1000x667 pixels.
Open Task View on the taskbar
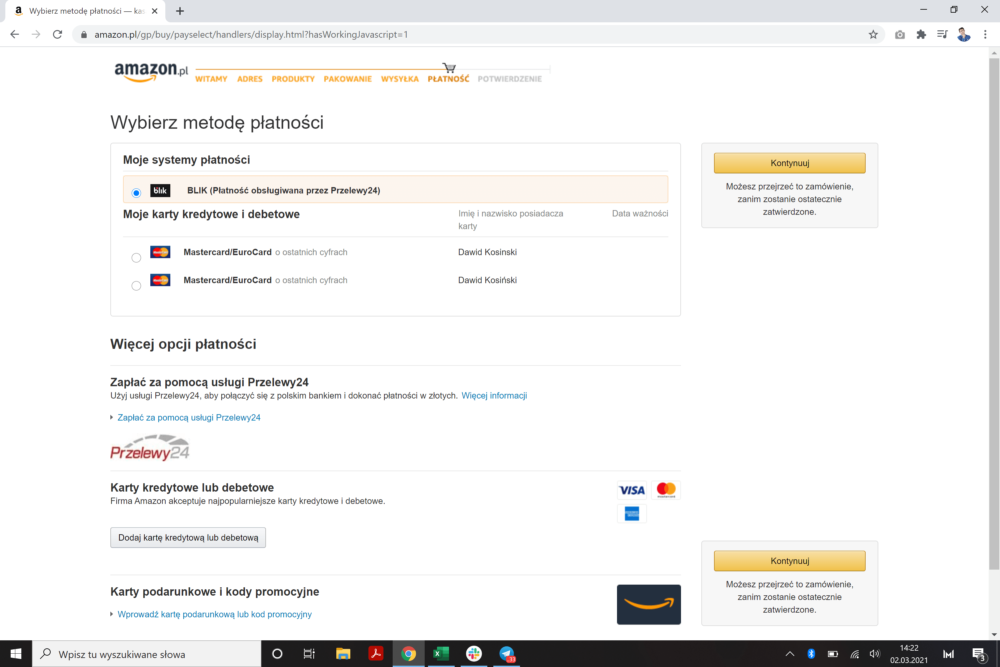pos(309,654)
